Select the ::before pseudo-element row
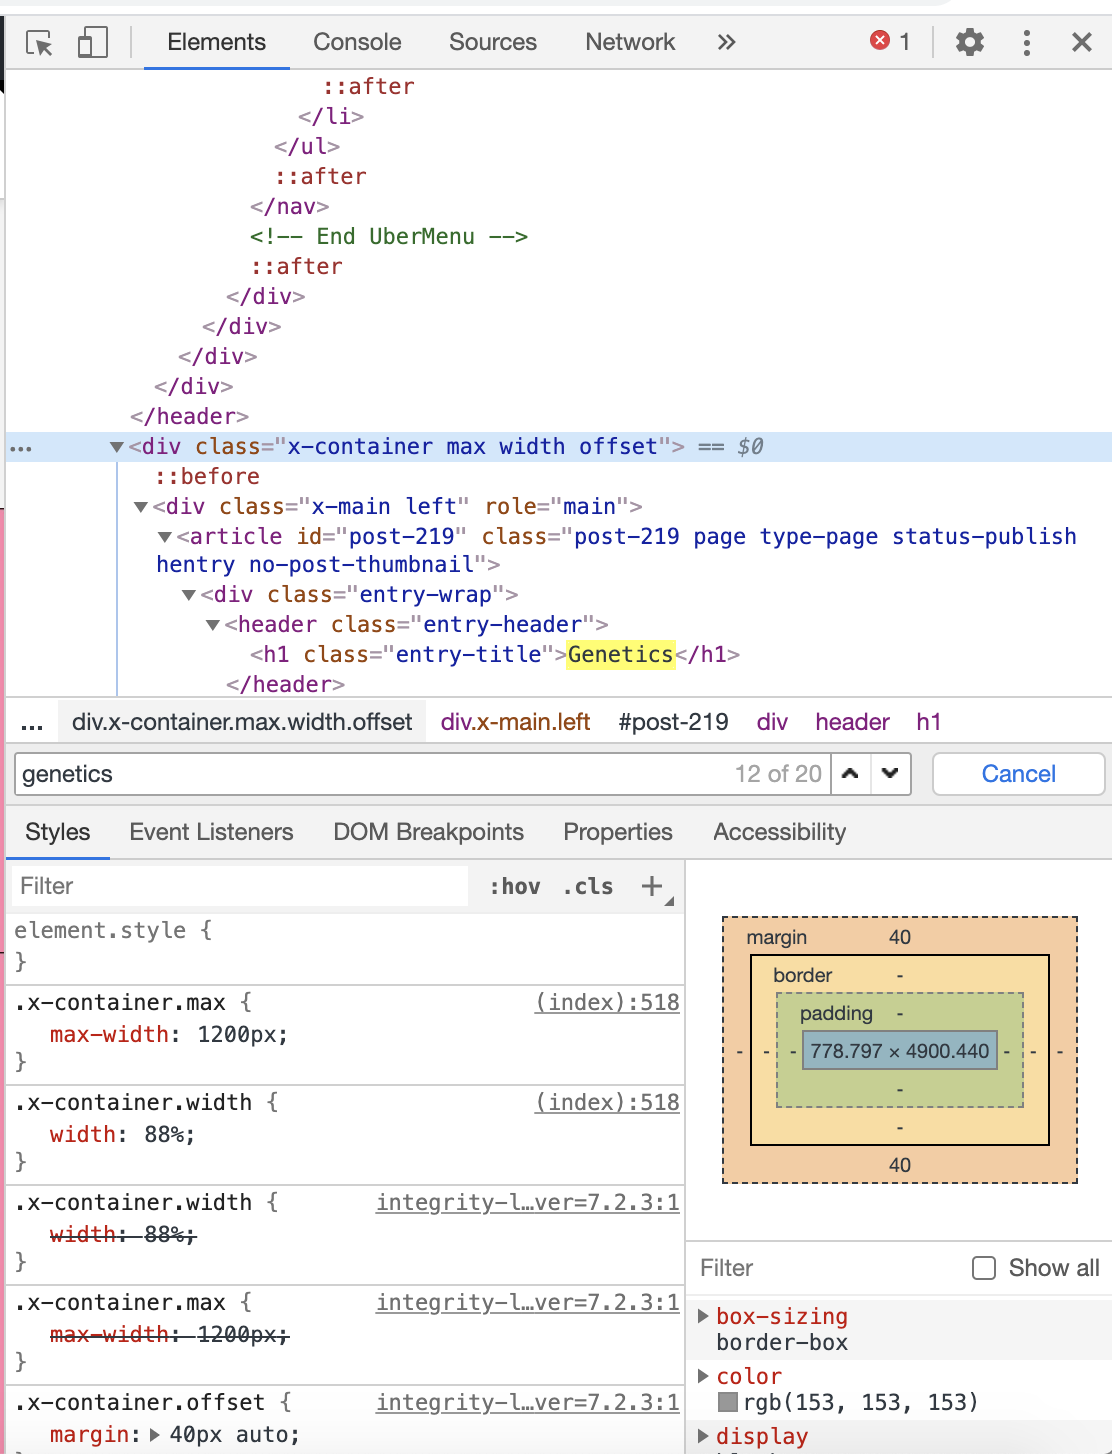 [207, 477]
